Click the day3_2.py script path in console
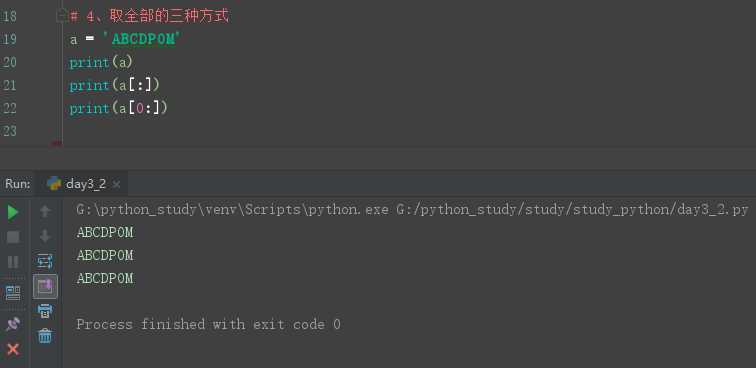 [572, 210]
